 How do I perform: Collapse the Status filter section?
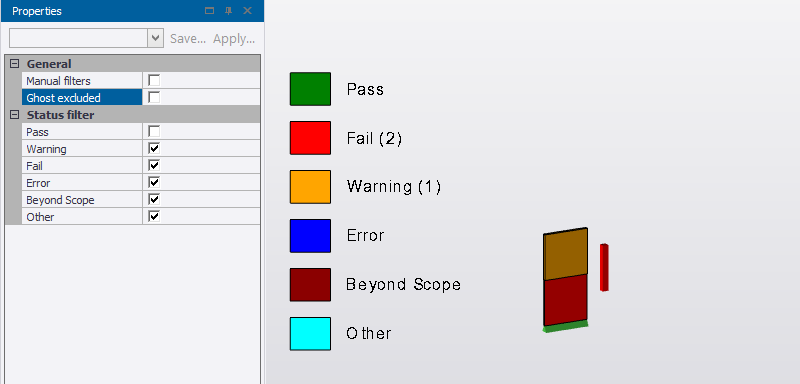pos(14,115)
